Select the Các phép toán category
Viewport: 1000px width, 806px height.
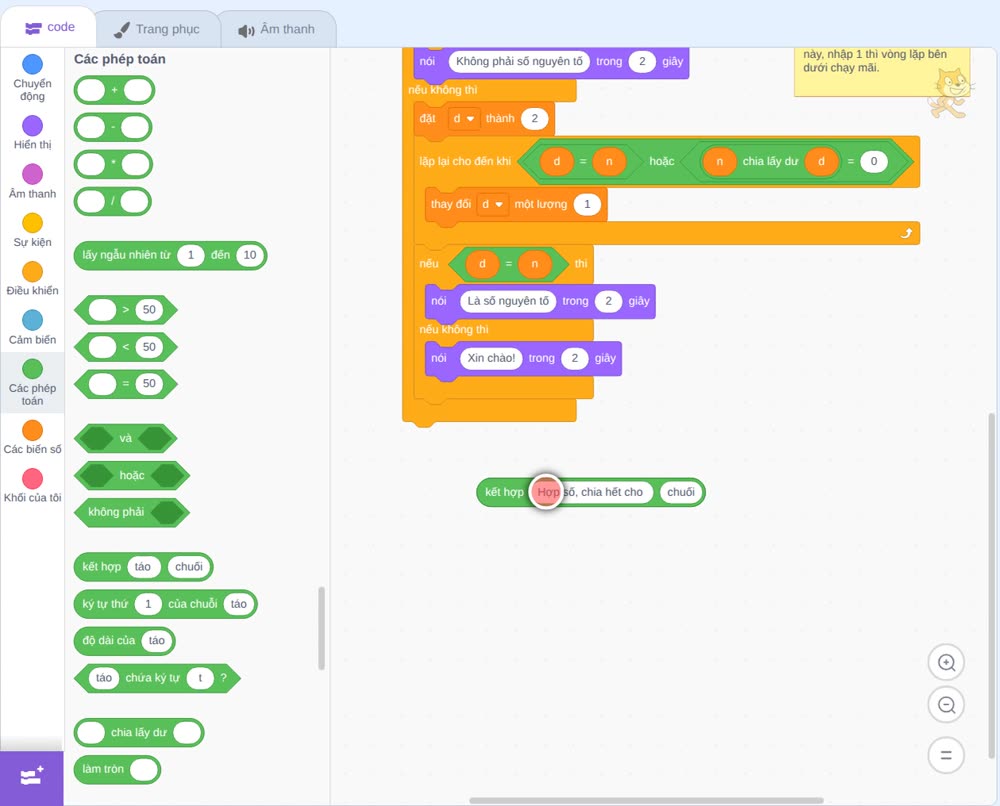coord(33,383)
